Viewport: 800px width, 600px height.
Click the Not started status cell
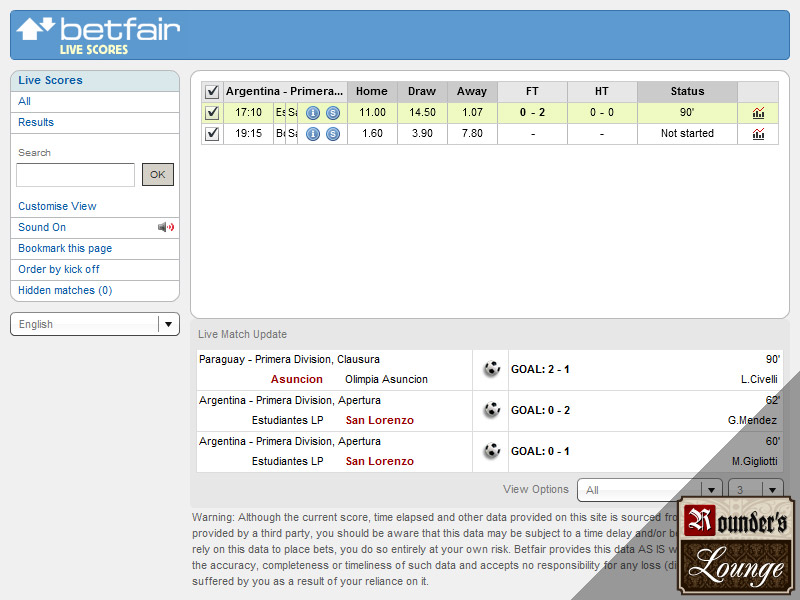point(687,134)
